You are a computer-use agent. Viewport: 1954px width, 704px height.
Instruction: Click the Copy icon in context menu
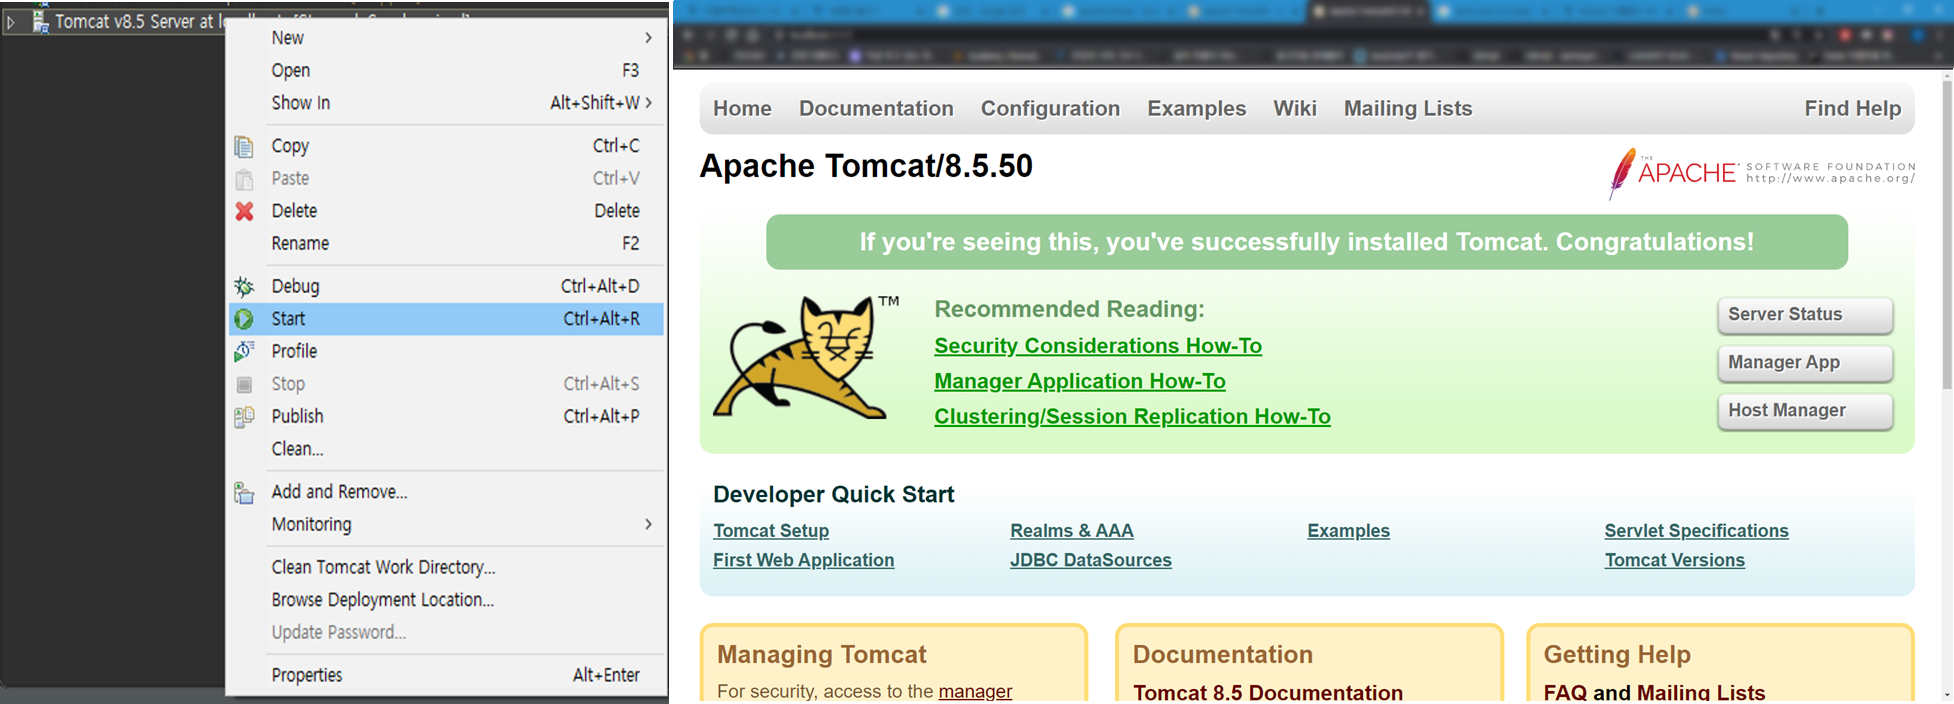(244, 146)
